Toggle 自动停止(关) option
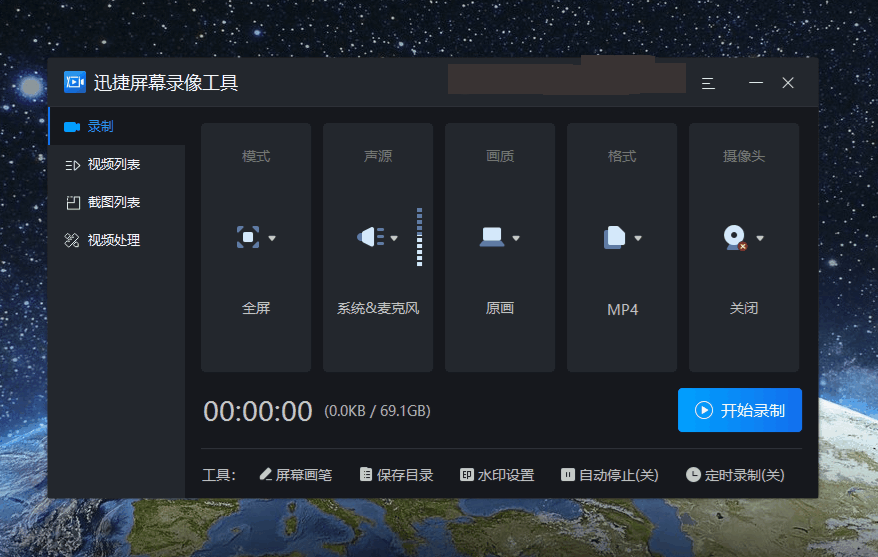Viewport: 878px width, 557px height. pos(610,475)
